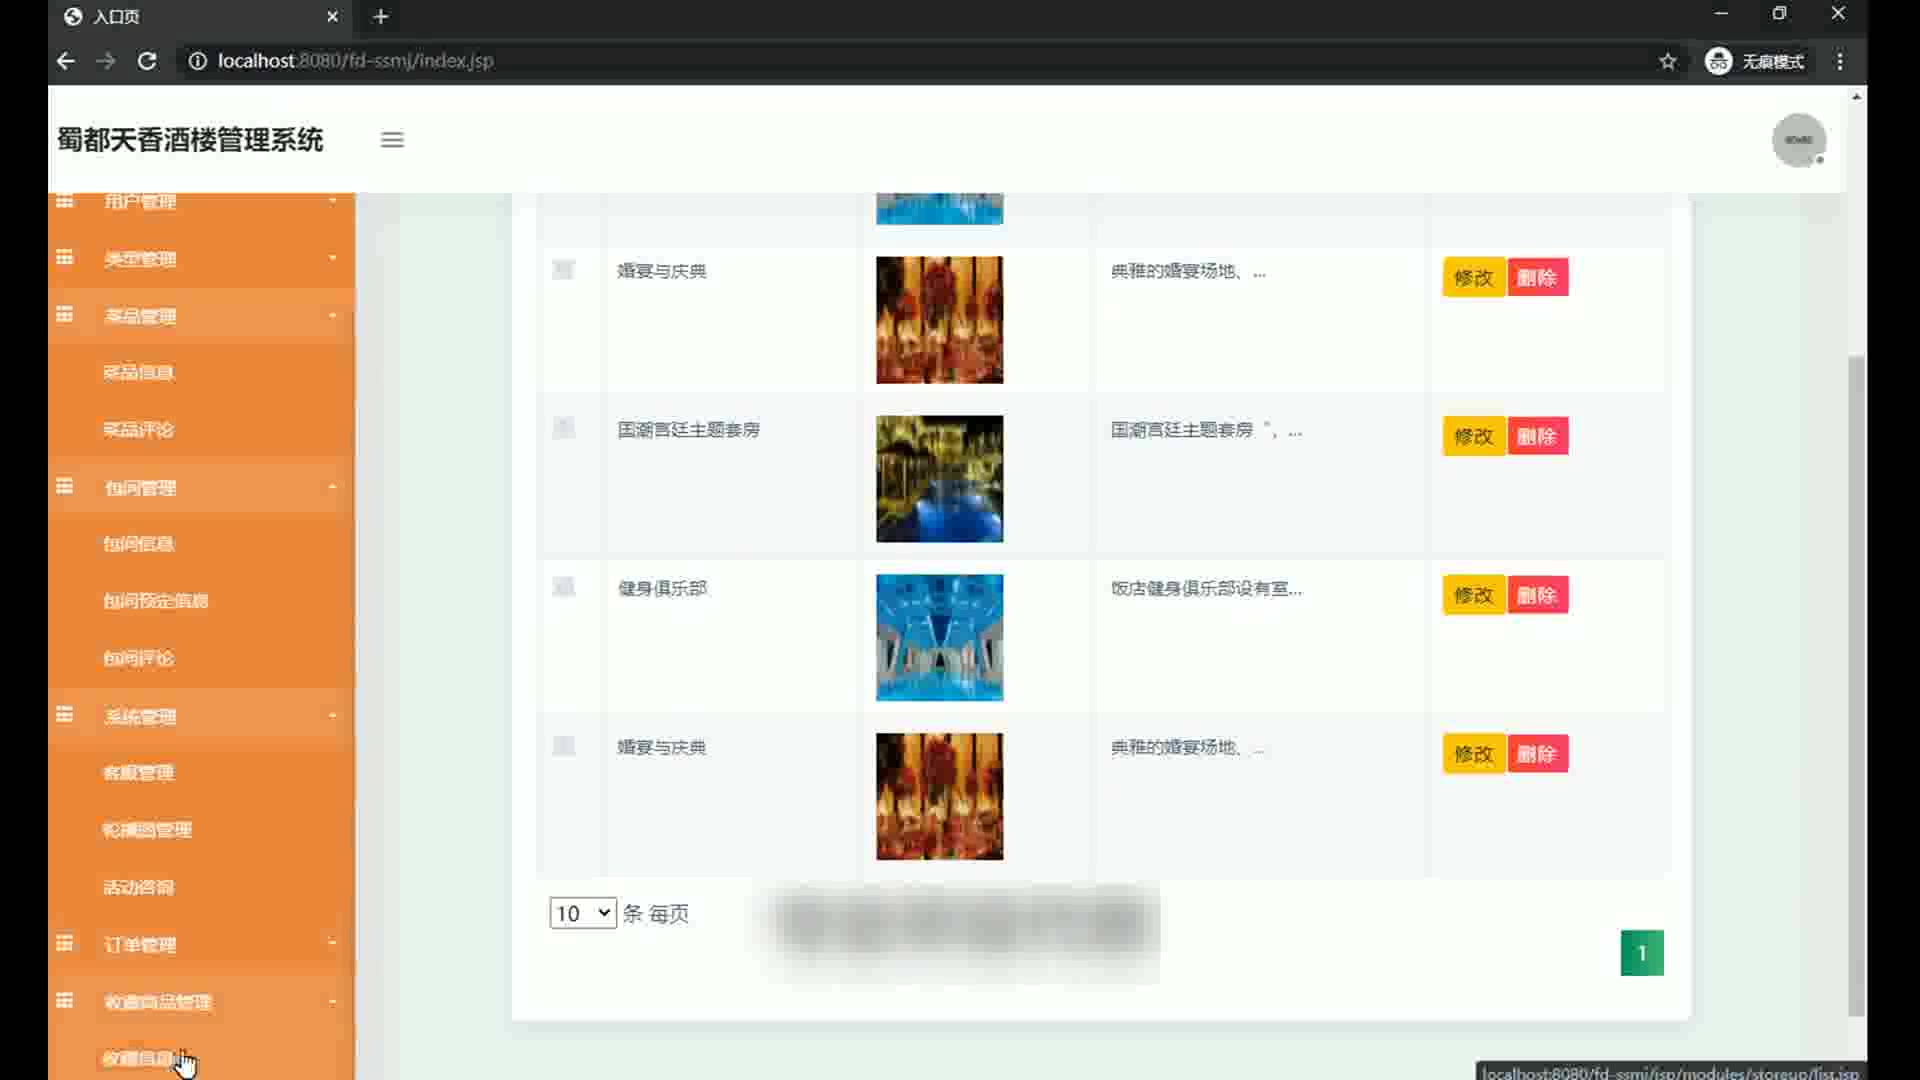This screenshot has height=1080, width=1920.
Task: Click 删除 for upper 婚宴与庆典 row
Action: pos(1537,277)
